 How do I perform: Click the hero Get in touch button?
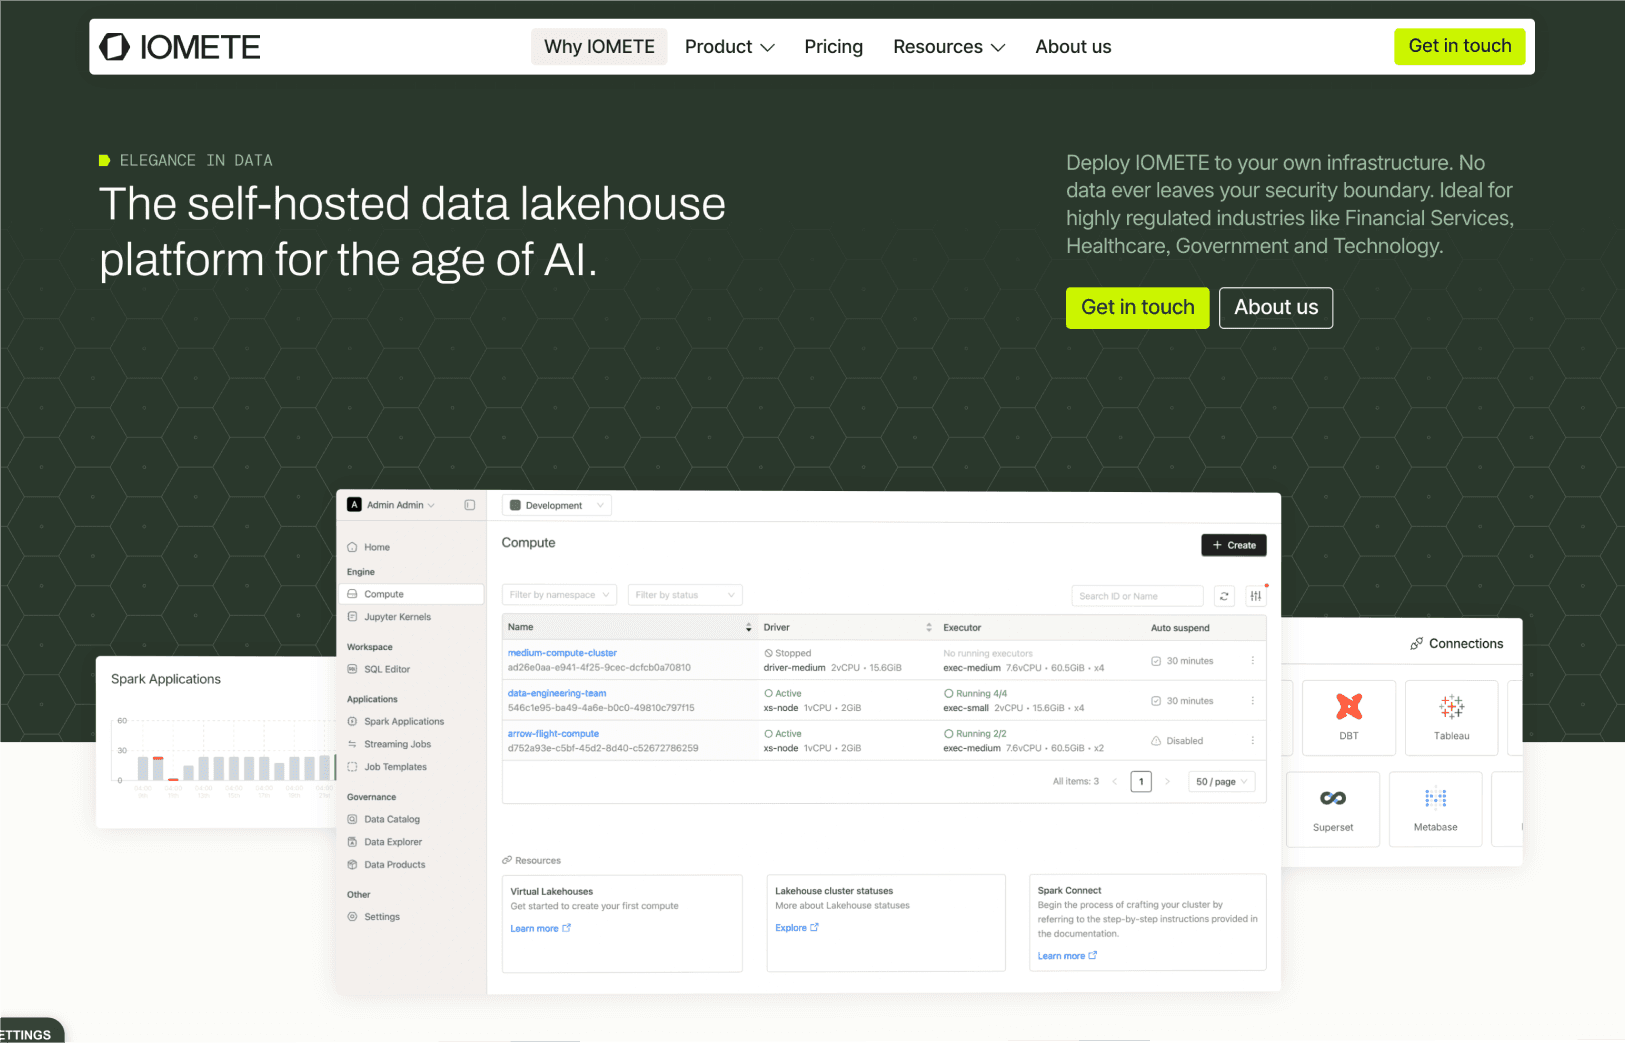click(x=1138, y=308)
